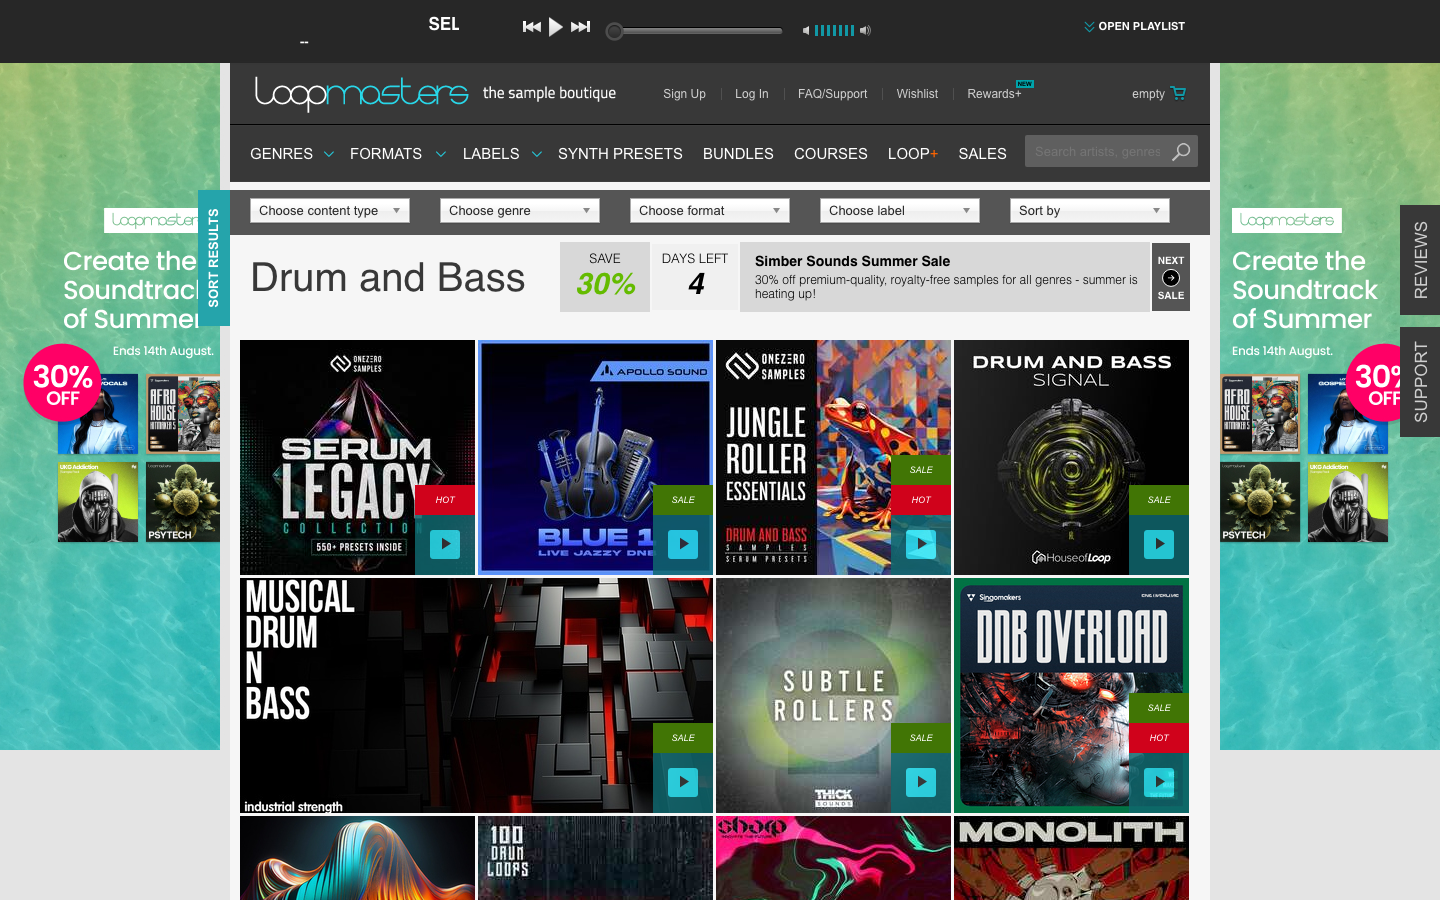This screenshot has height=900, width=1440.
Task: Click PSYTECH cover in right banner
Action: point(1260,502)
